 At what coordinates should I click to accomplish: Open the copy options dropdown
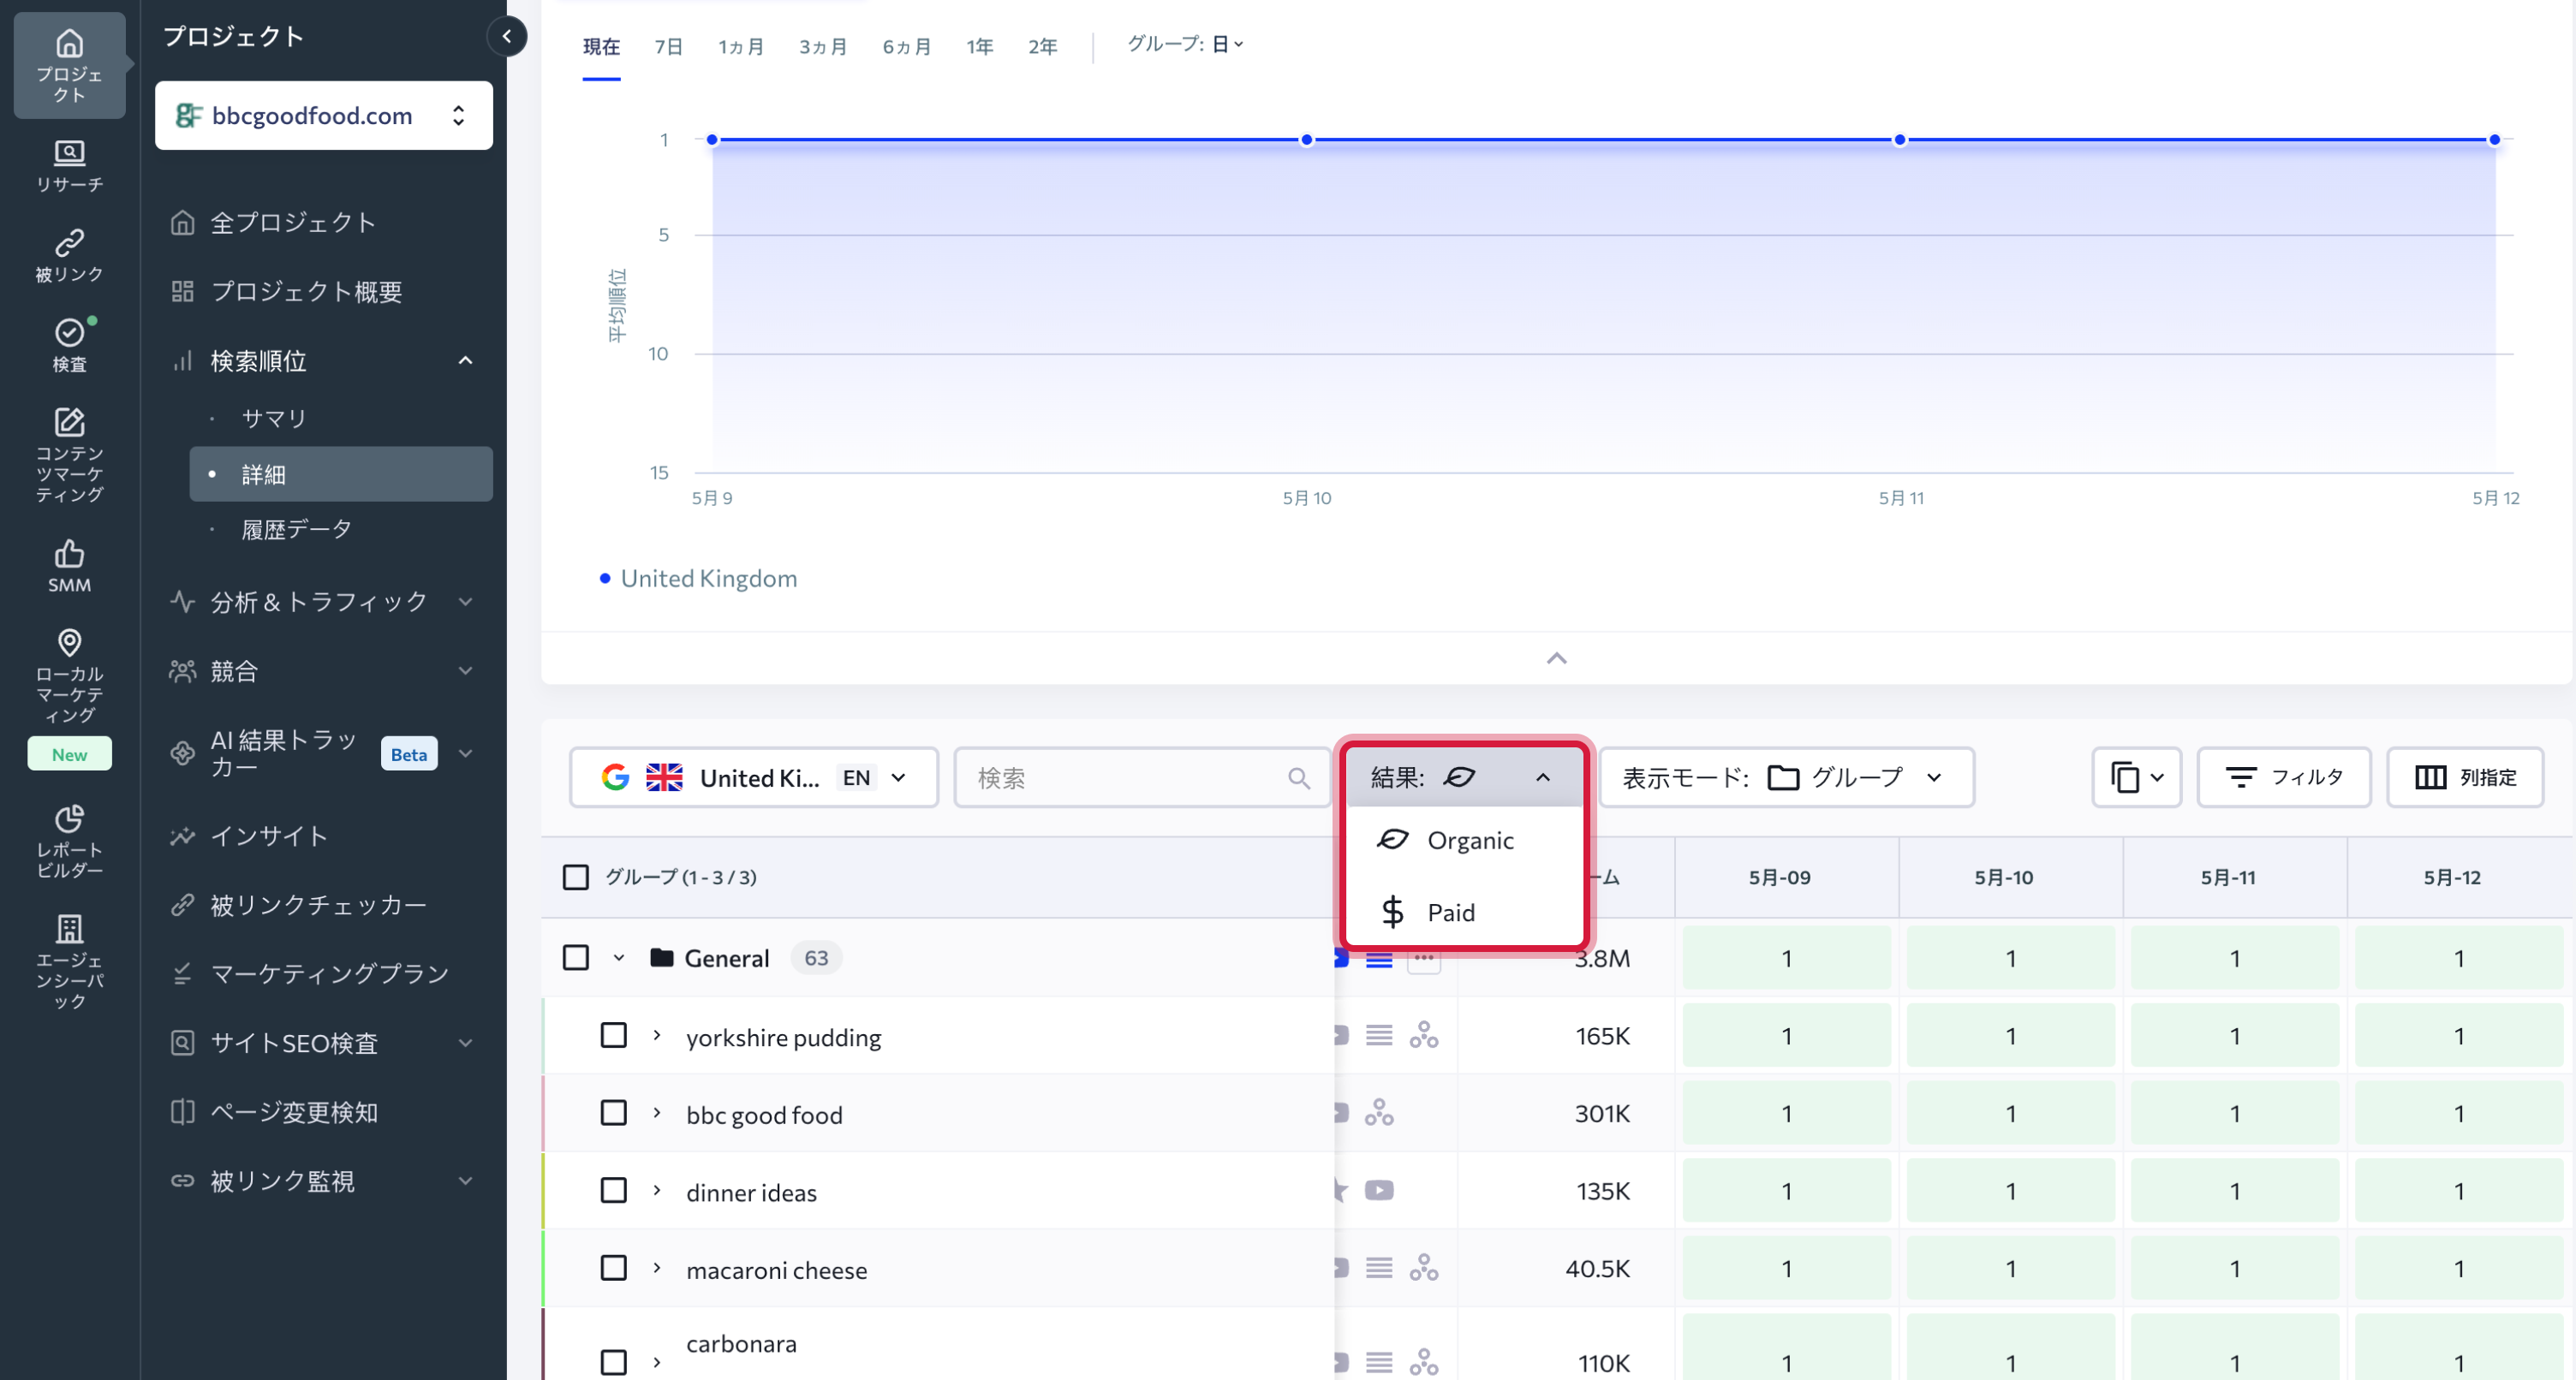(x=2136, y=778)
